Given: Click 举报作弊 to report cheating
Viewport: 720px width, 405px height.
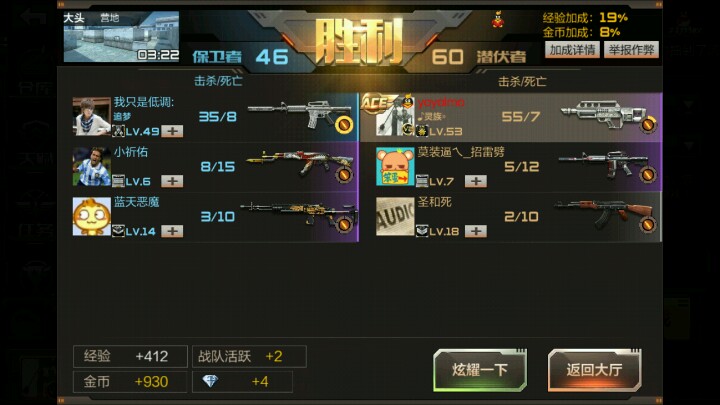Looking at the screenshot, I should point(631,50).
